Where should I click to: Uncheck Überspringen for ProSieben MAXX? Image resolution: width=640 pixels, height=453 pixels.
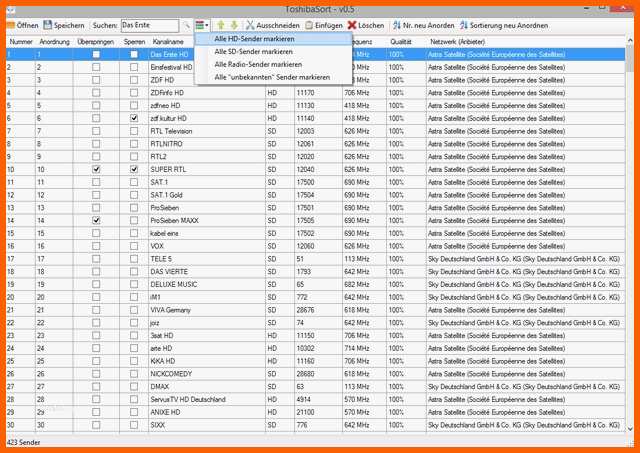point(96,220)
